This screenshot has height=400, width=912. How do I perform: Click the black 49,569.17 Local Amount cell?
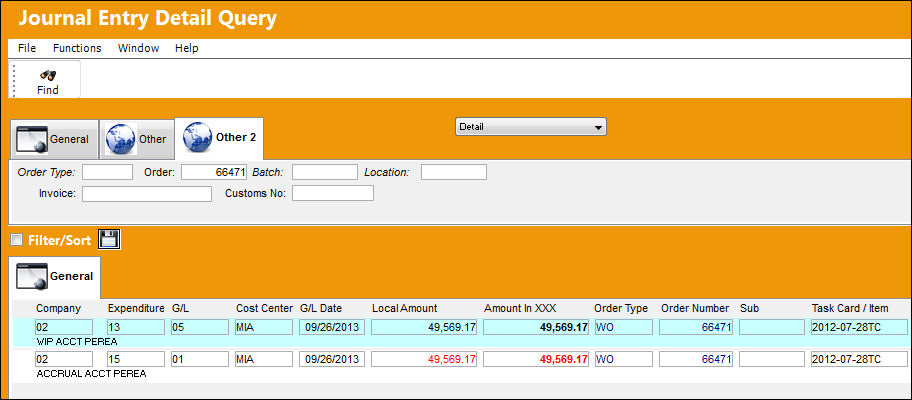point(424,327)
